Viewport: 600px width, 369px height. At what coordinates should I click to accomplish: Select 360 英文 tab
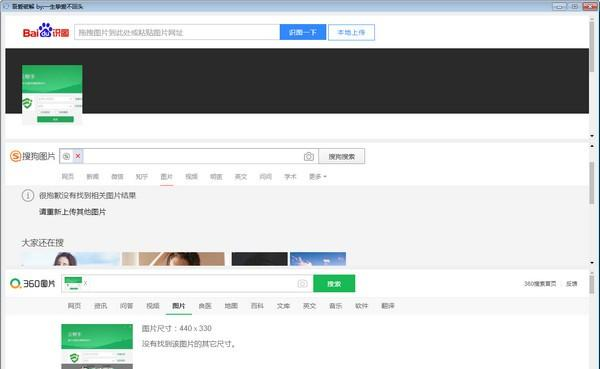(309, 305)
